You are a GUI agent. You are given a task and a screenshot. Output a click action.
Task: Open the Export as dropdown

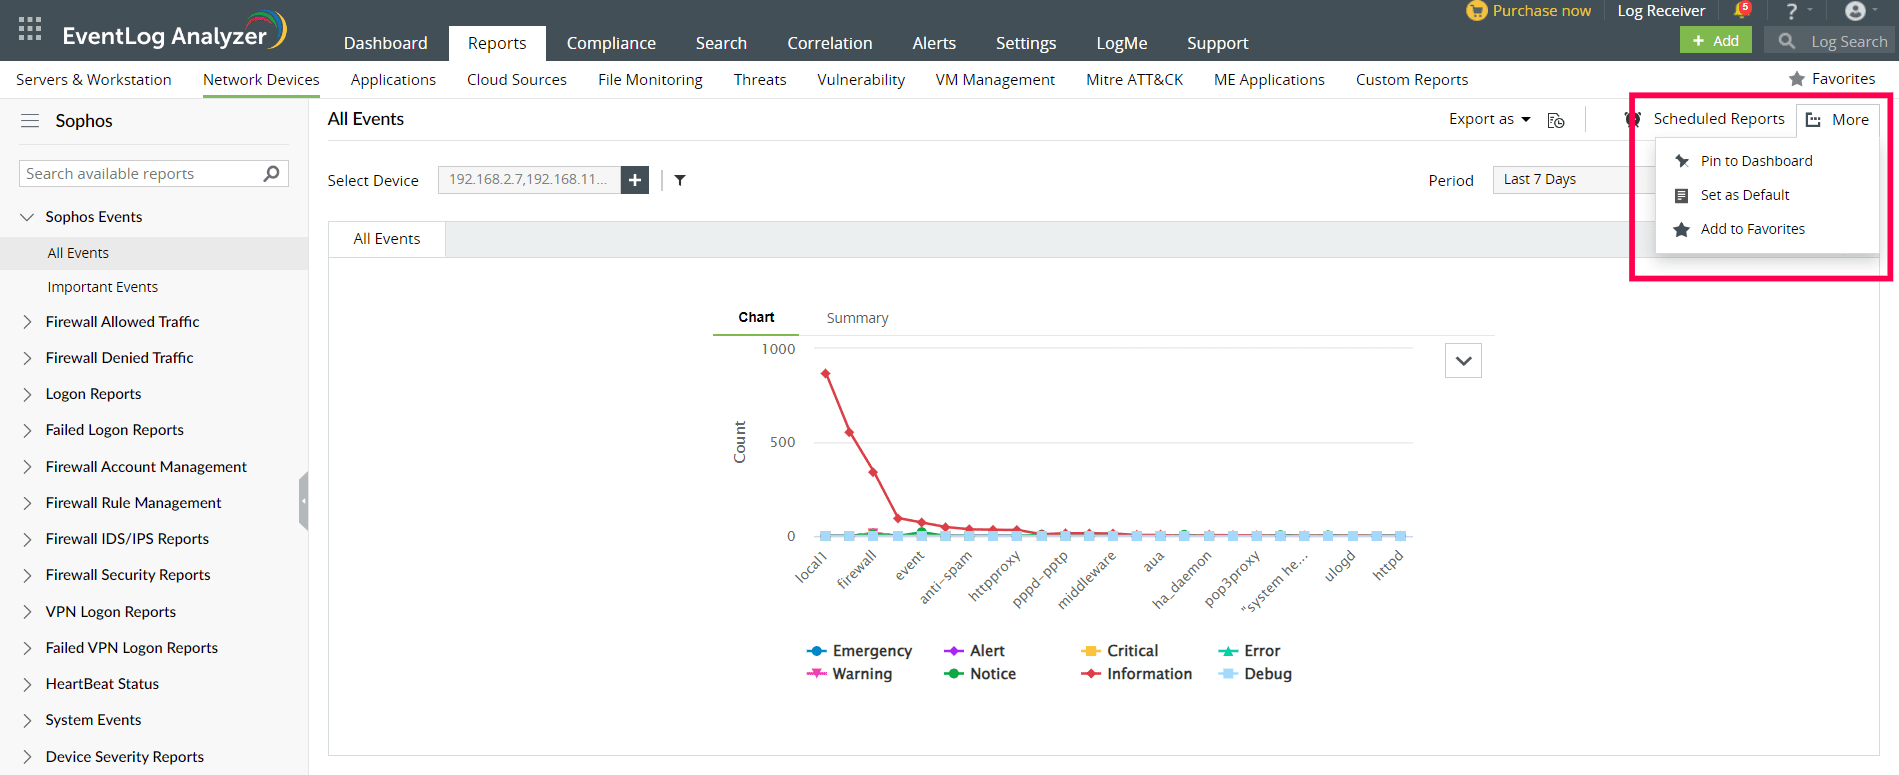pyautogui.click(x=1489, y=119)
